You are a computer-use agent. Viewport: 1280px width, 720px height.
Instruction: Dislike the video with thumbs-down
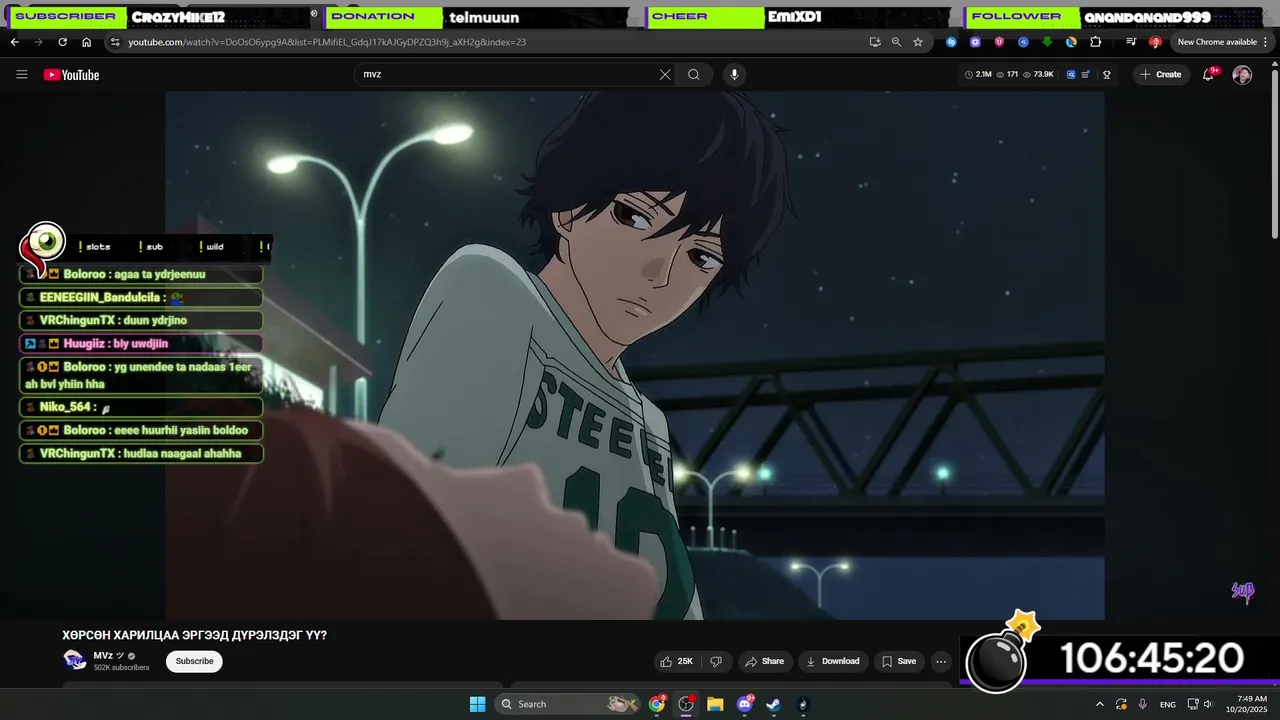coord(716,661)
